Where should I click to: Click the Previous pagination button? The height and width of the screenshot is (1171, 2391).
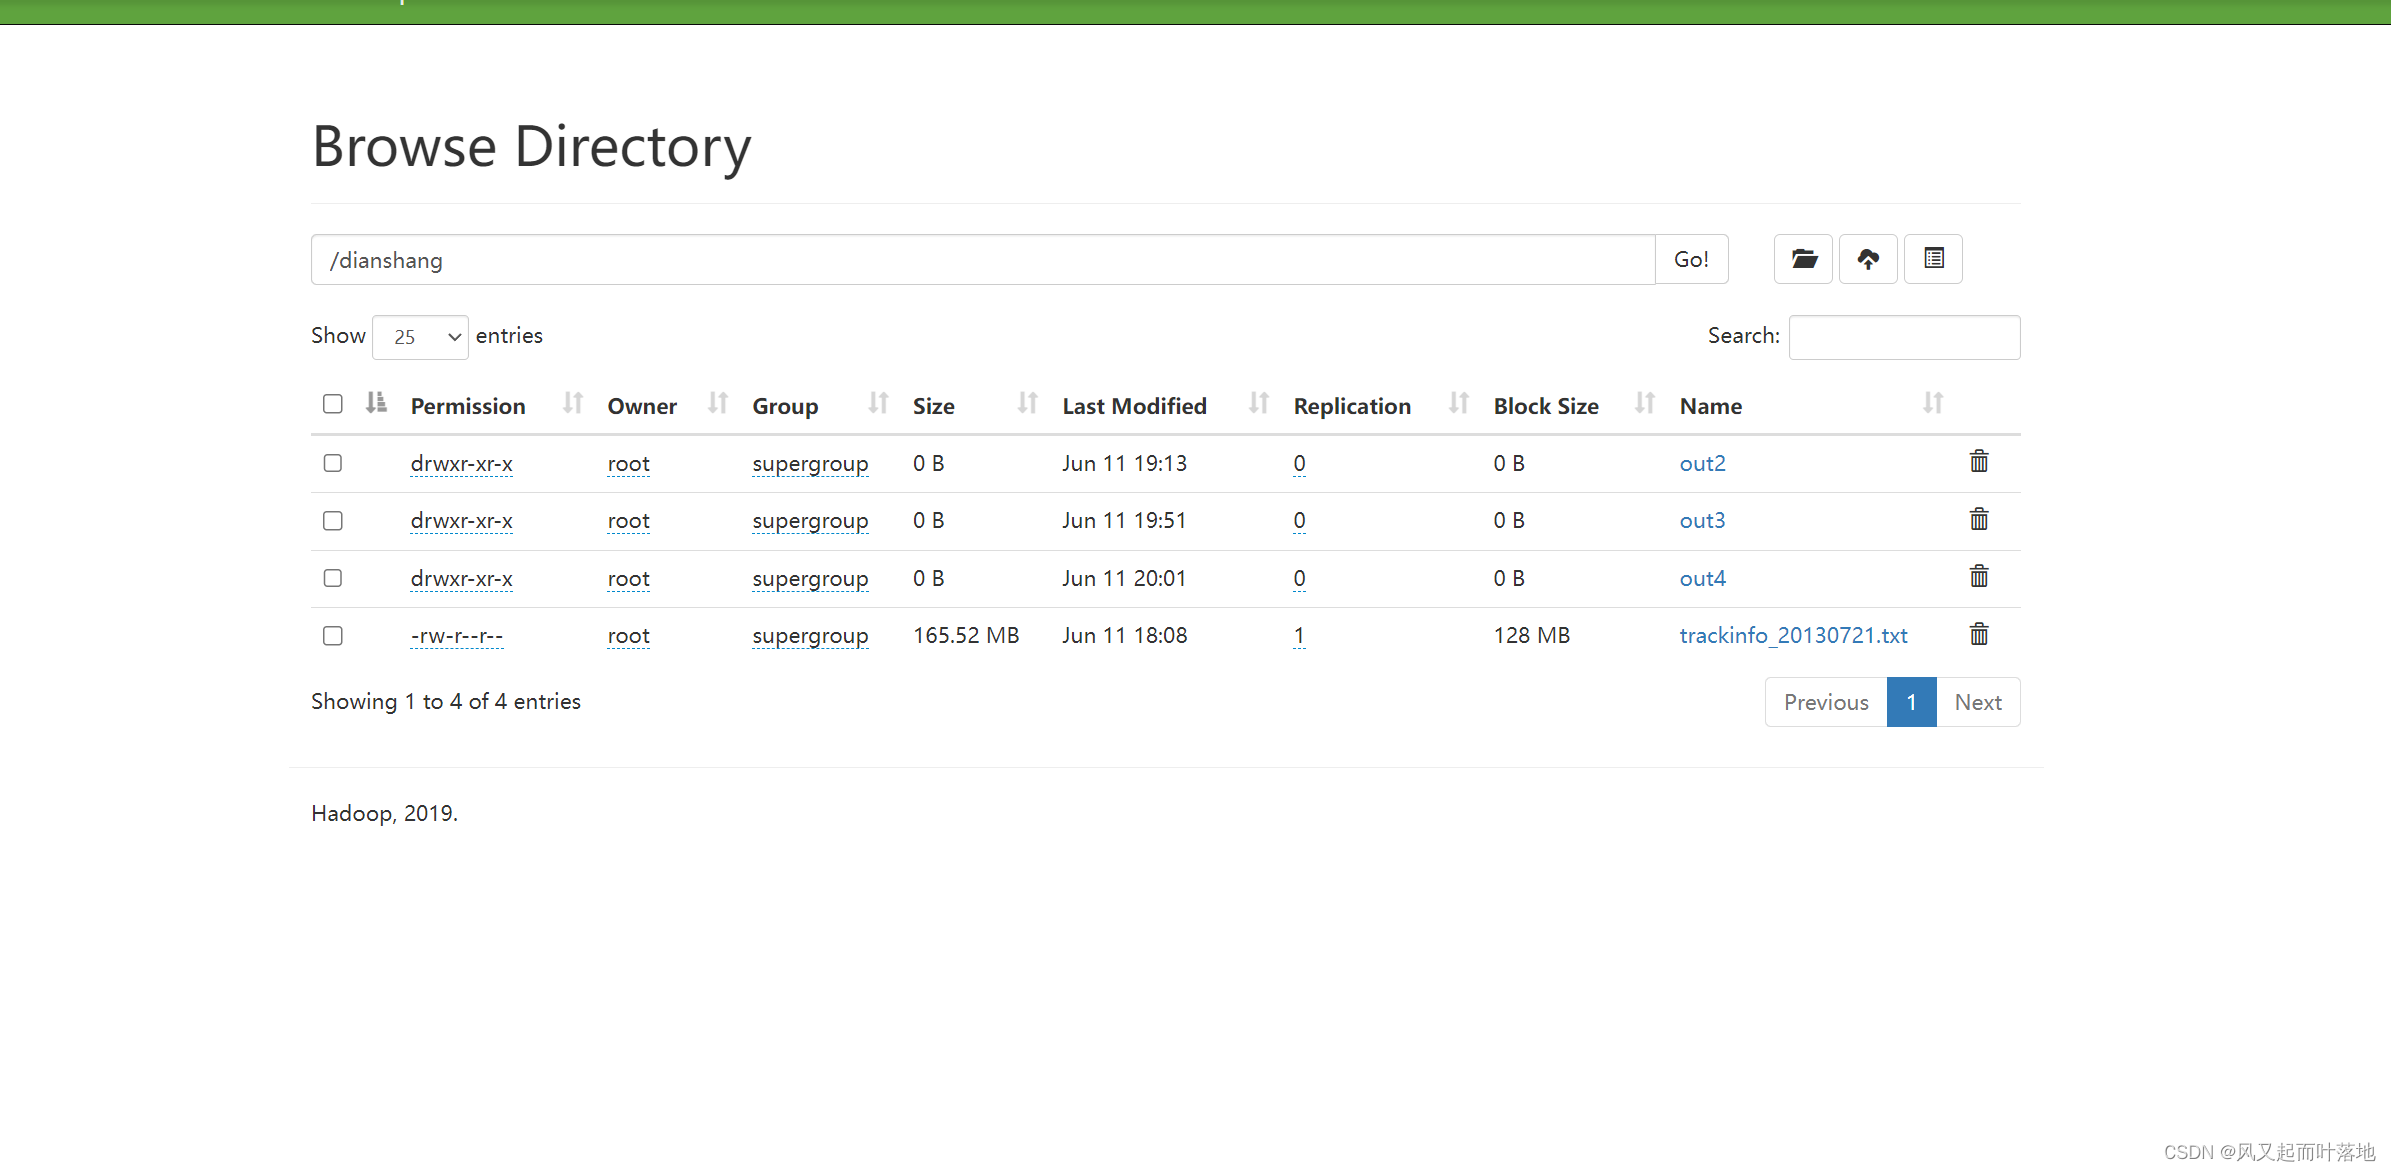1826,702
